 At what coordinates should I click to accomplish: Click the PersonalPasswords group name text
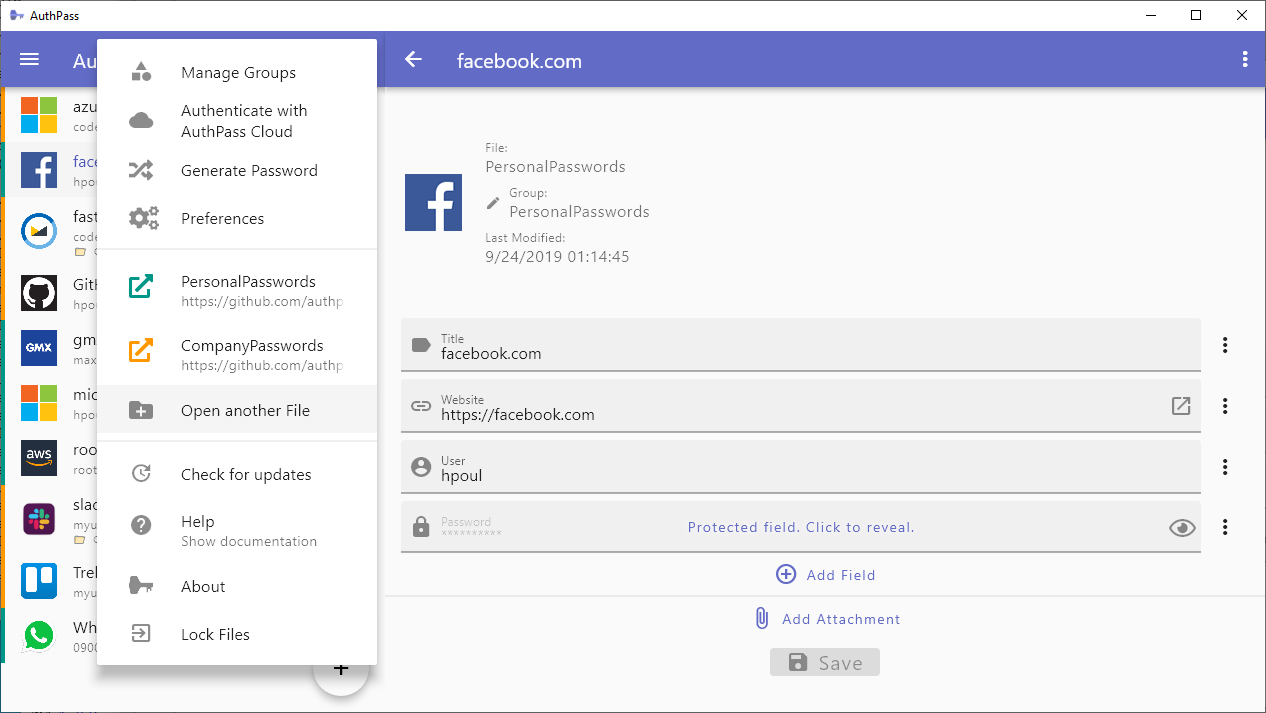click(579, 211)
